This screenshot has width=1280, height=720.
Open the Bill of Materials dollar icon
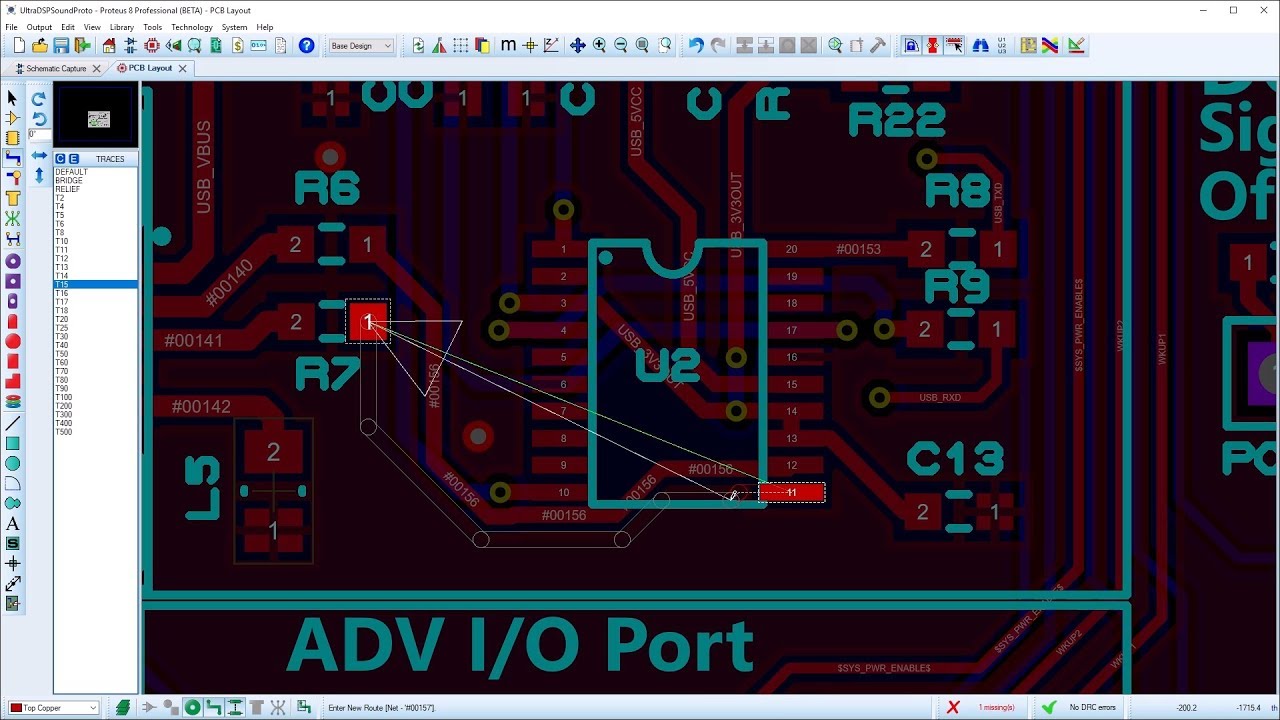pos(237,46)
